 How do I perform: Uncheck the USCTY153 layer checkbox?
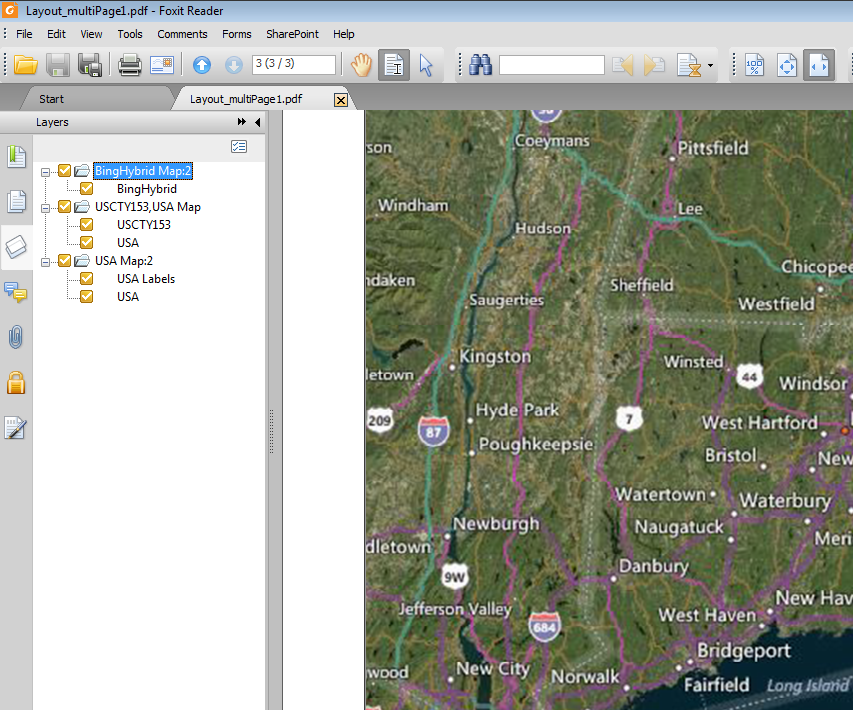click(86, 225)
